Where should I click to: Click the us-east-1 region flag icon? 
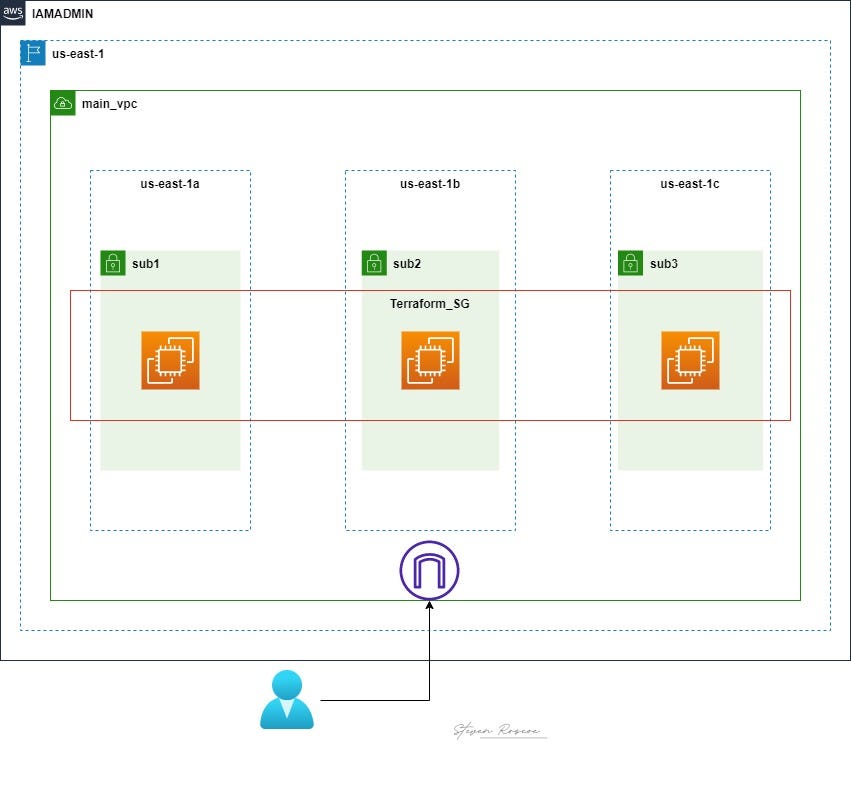point(32,53)
